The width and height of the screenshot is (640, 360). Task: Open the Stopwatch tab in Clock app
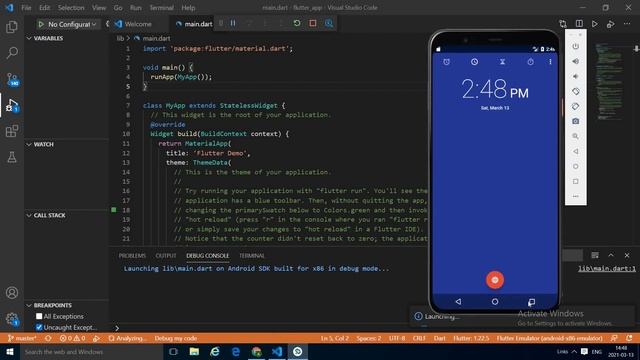tap(530, 62)
